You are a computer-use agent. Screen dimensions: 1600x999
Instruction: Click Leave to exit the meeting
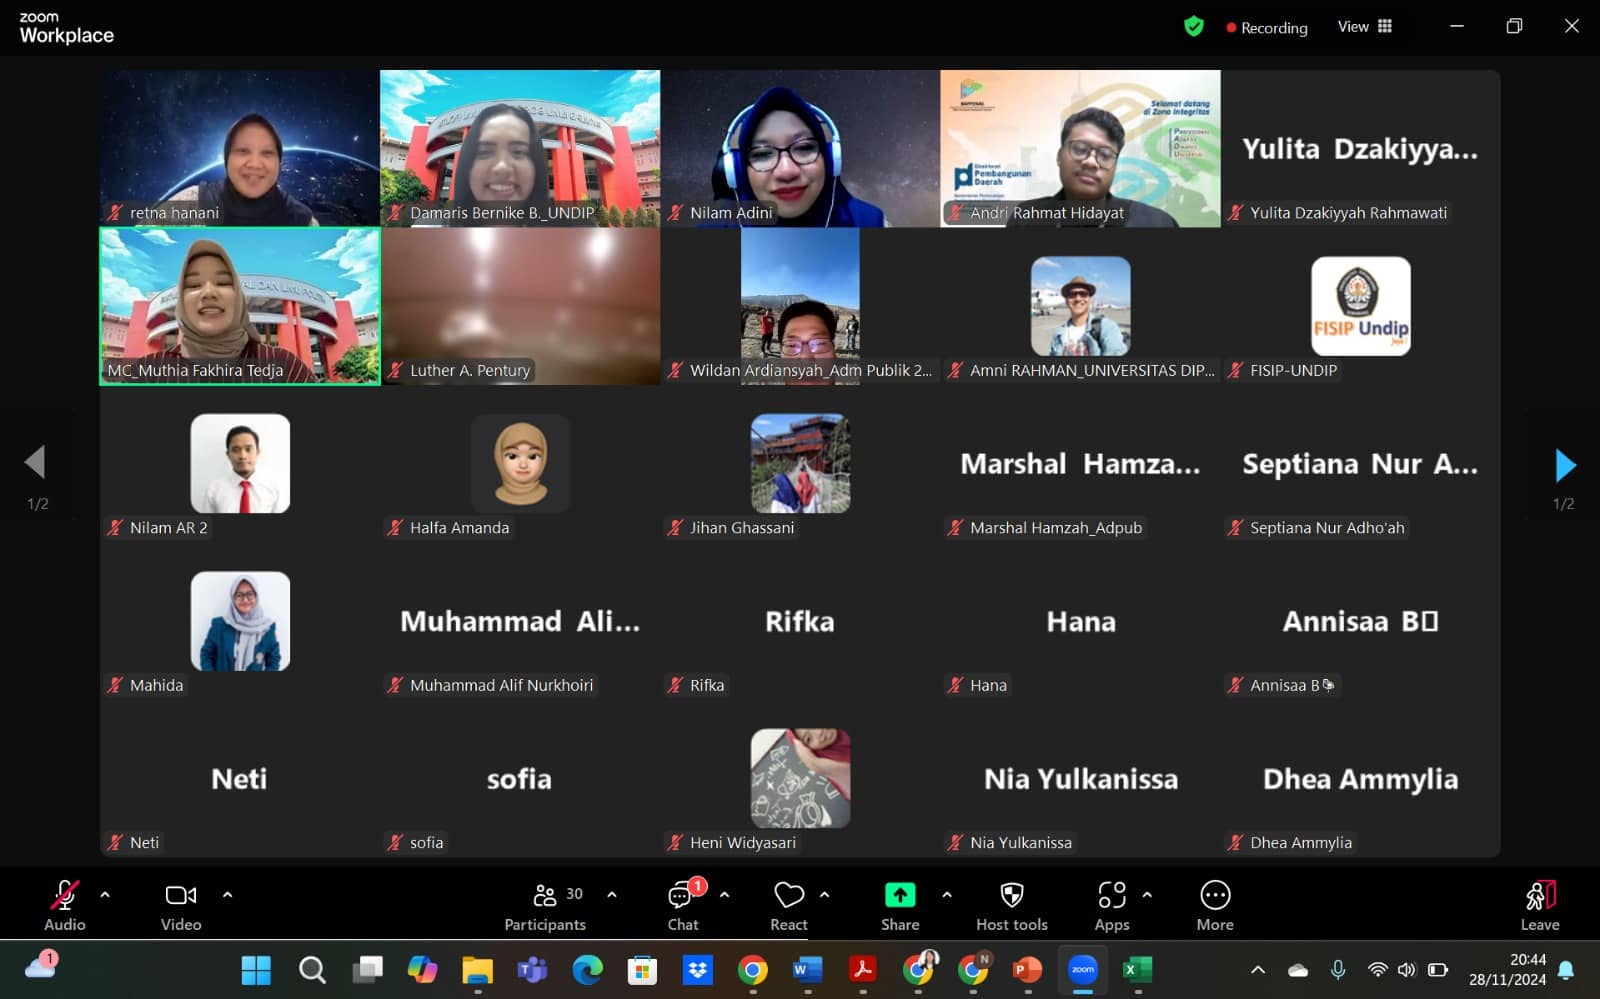point(1539,906)
